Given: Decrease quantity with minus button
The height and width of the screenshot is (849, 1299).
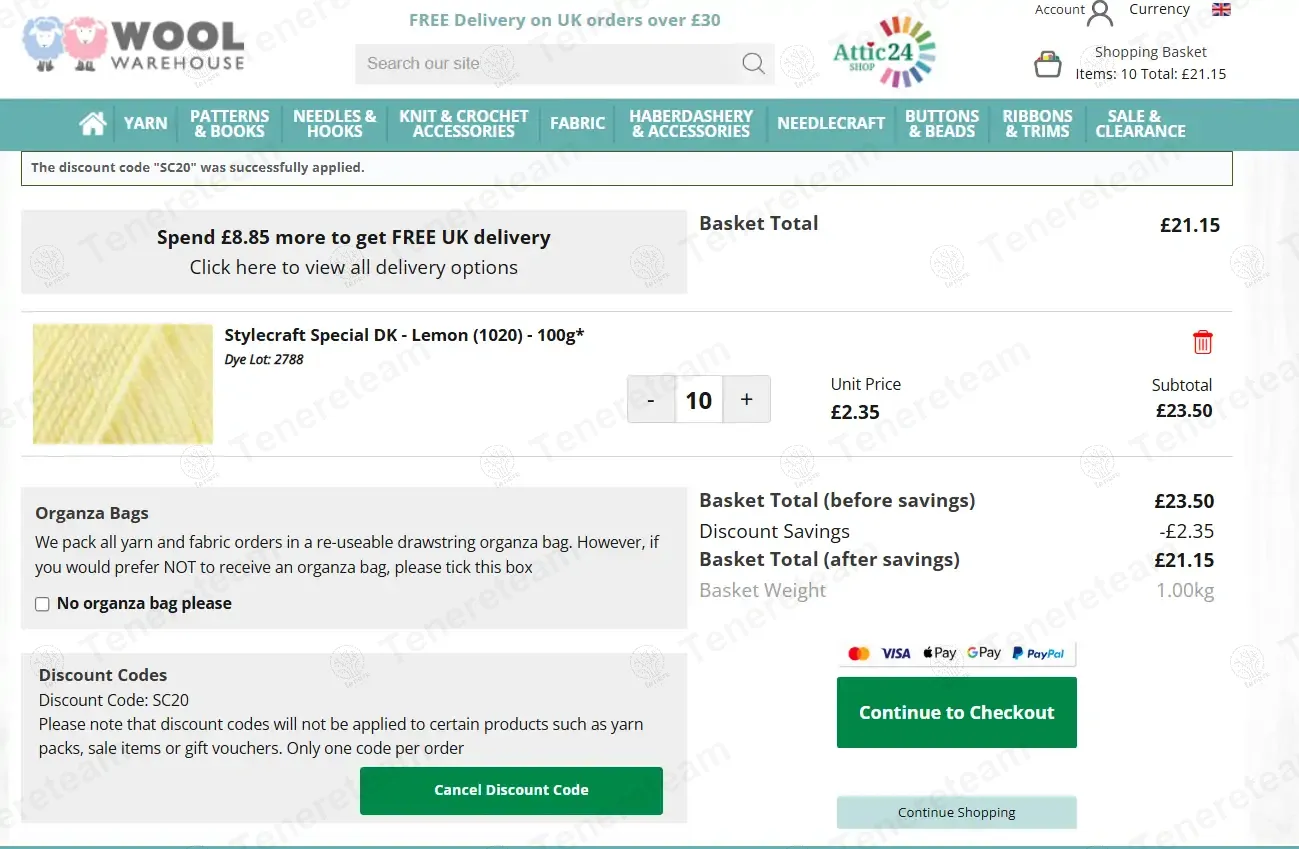Looking at the screenshot, I should 651,400.
